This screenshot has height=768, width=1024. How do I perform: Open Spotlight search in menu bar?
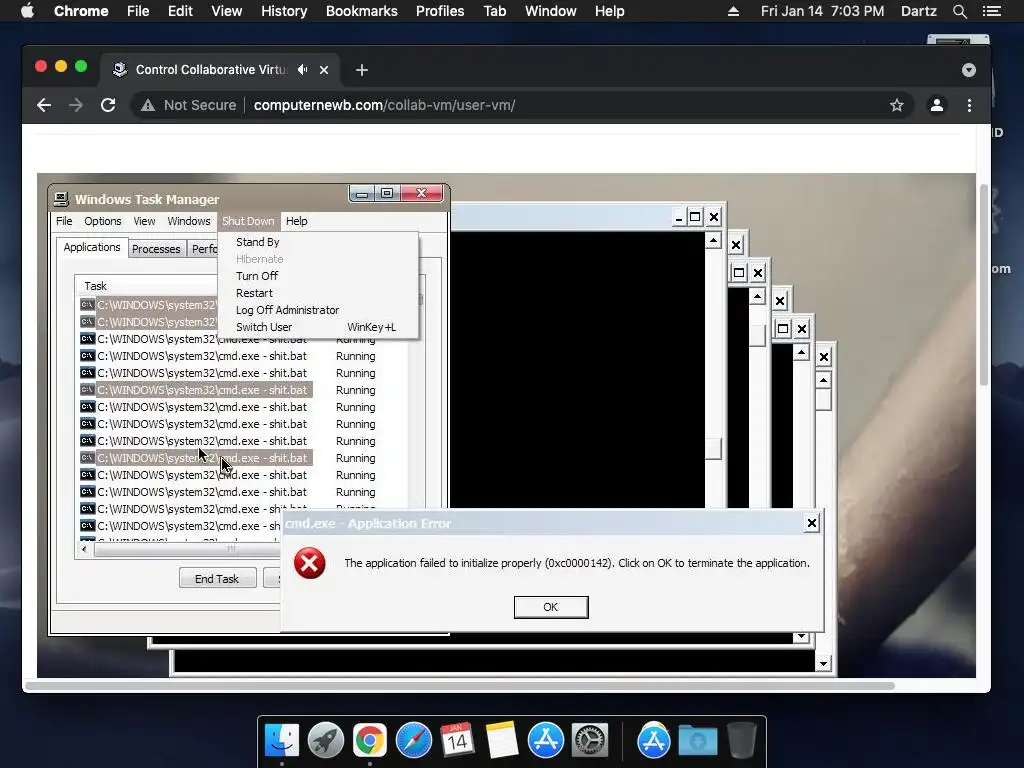tap(960, 11)
